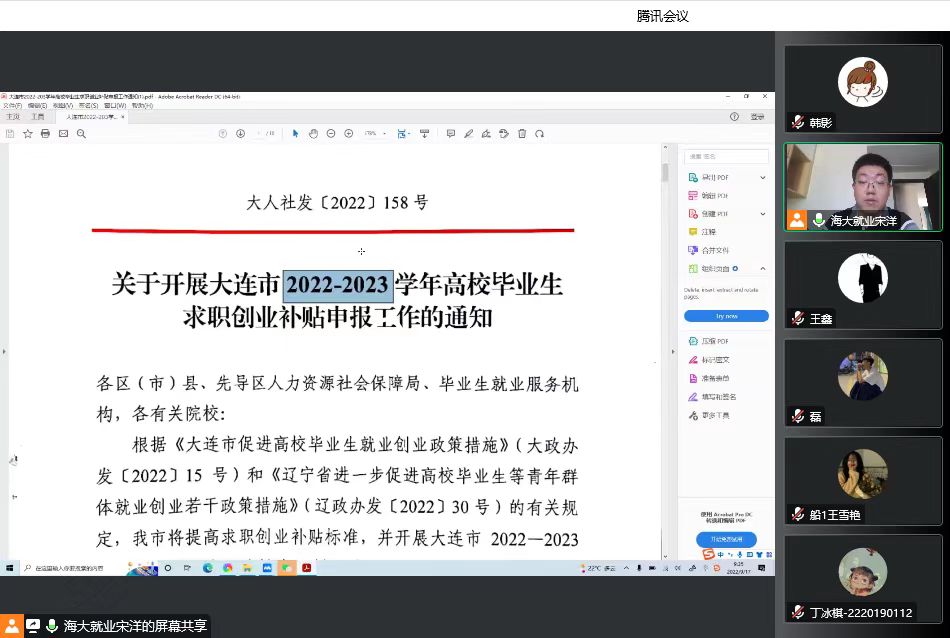The height and width of the screenshot is (638, 950).
Task: Open the 文件 menu
Action: pyautogui.click(x=12, y=105)
